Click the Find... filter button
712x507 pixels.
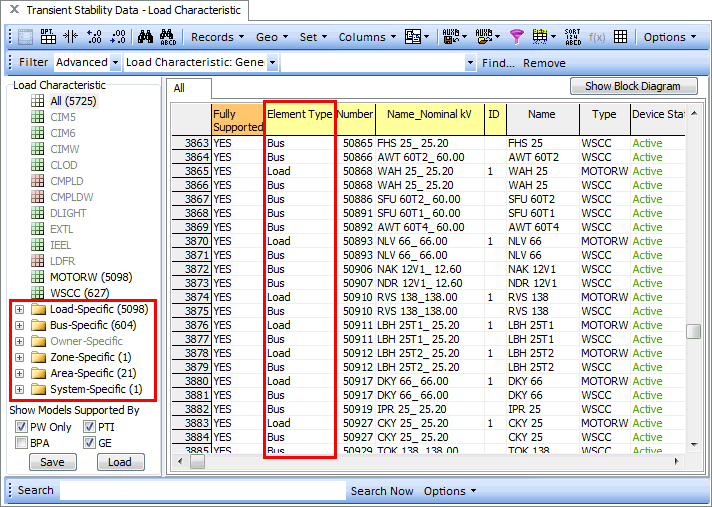tap(498, 63)
